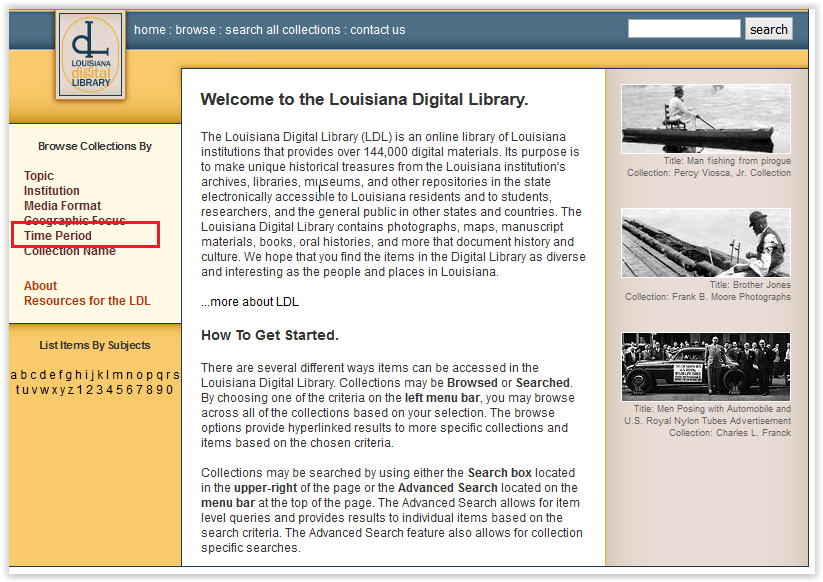Open the browse menu link

click(x=195, y=30)
